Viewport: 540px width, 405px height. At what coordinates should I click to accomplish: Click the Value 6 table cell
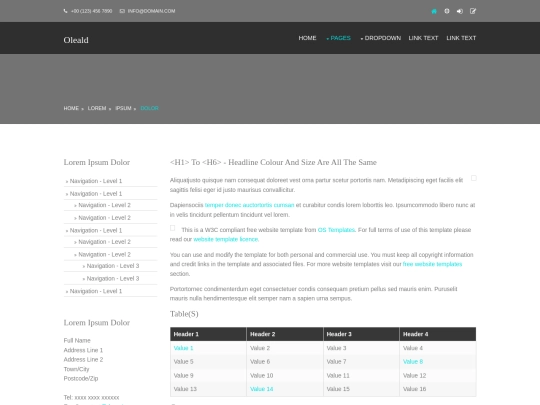point(284,362)
